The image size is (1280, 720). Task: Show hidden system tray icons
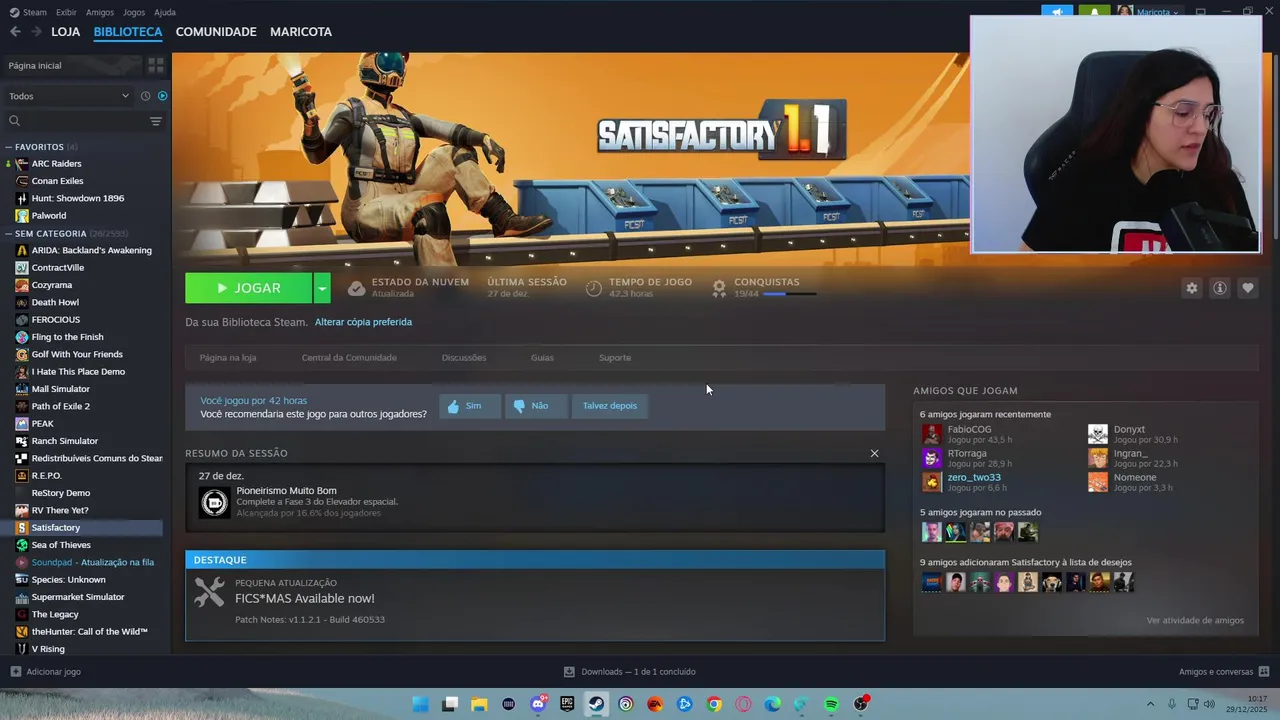click(x=1150, y=704)
